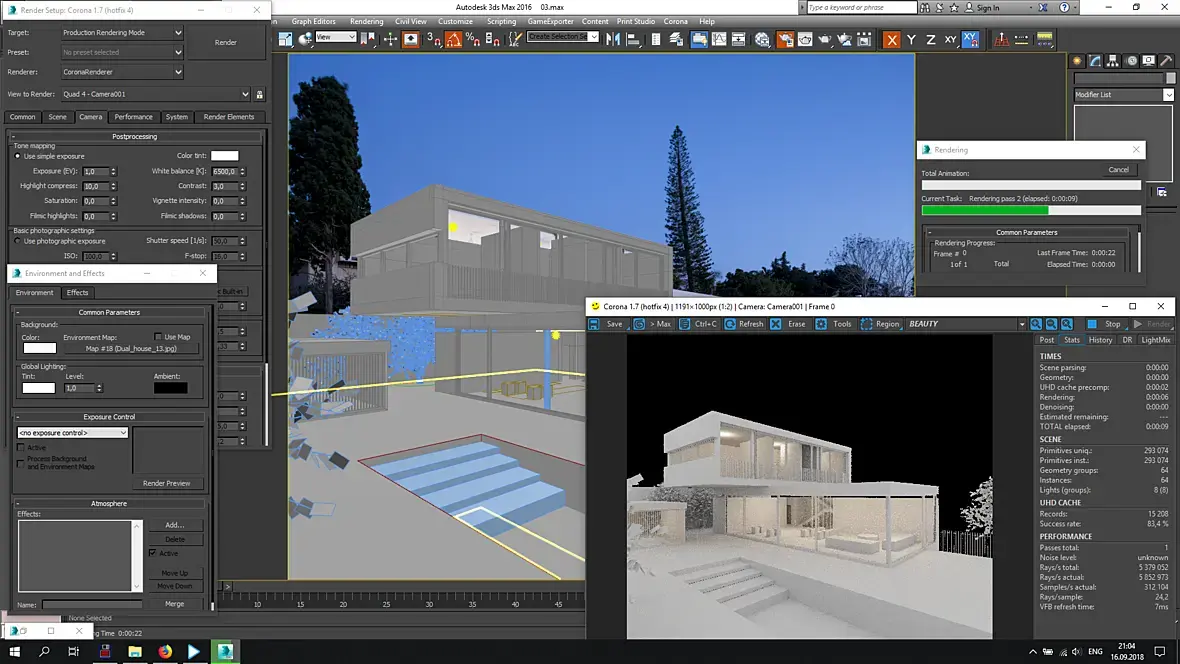The image size is (1180, 664).
Task: Click the Exposure (EV) value field
Action: pos(96,172)
